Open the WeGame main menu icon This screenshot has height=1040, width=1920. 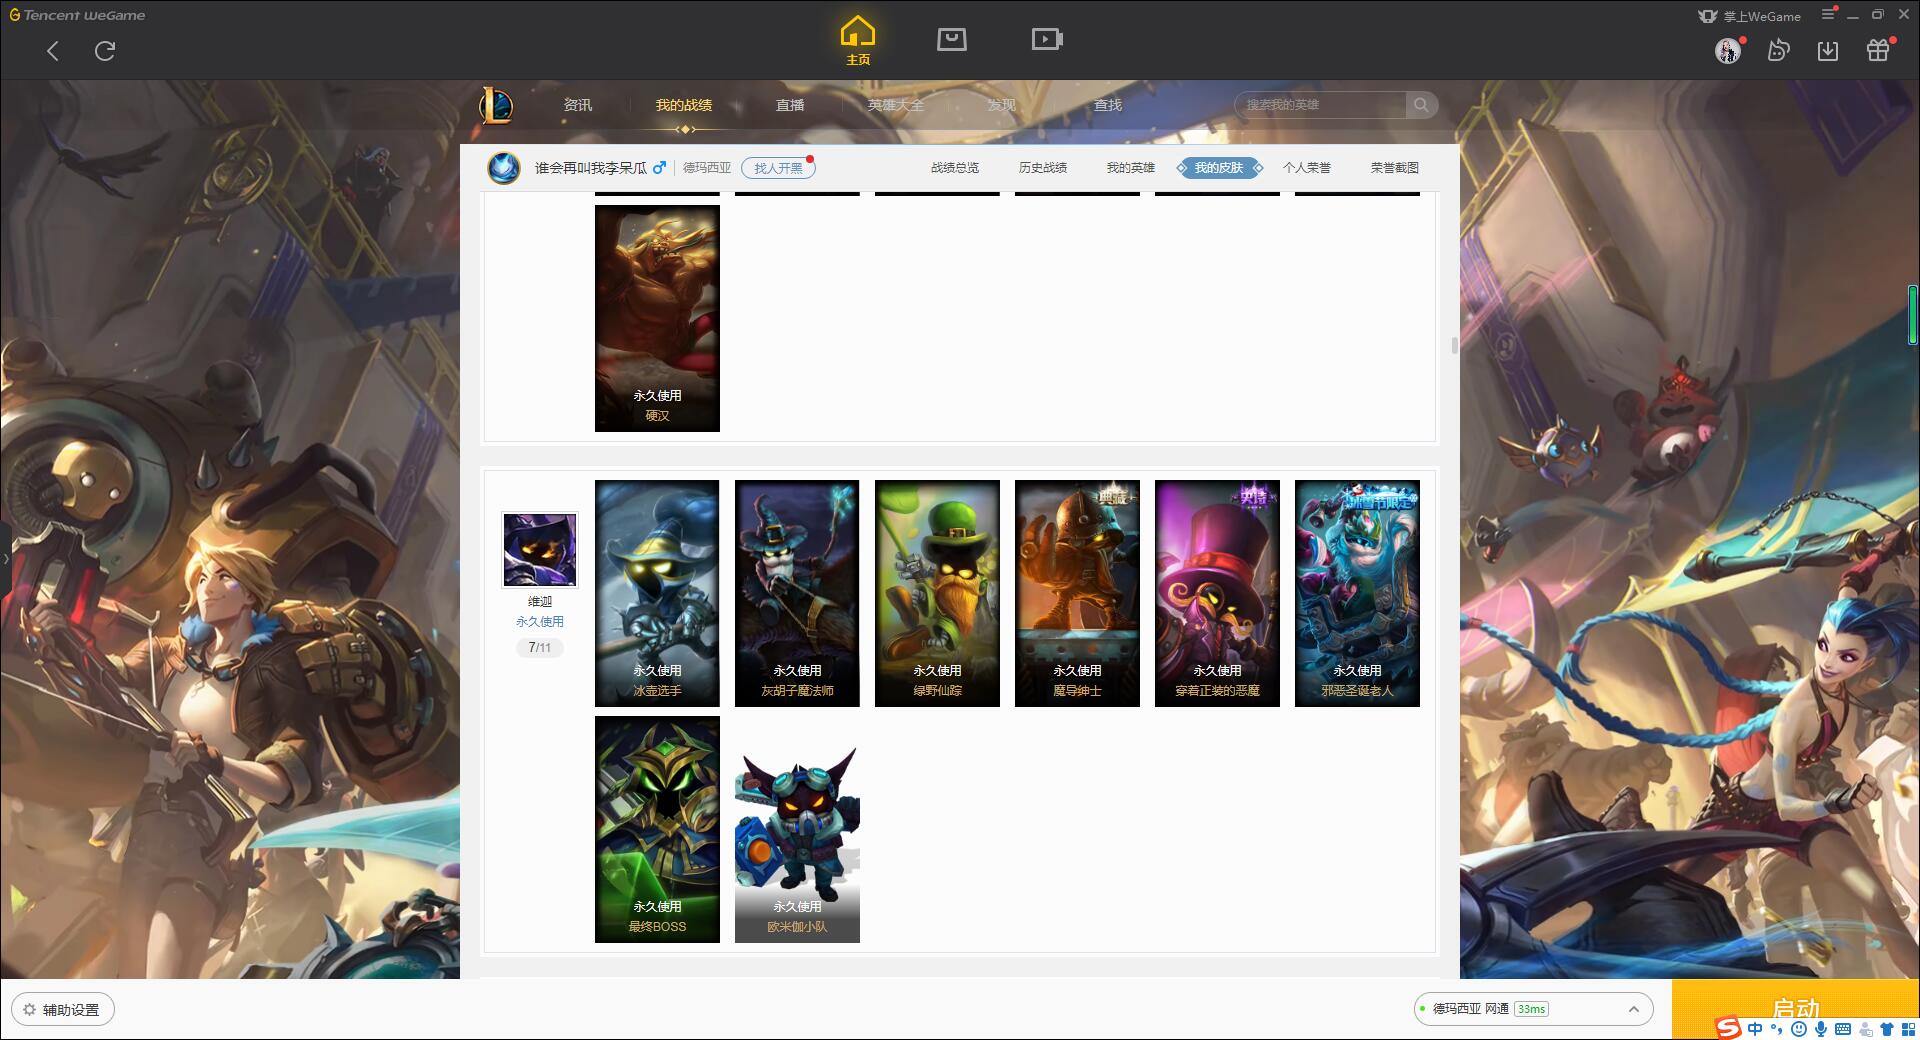[1828, 15]
